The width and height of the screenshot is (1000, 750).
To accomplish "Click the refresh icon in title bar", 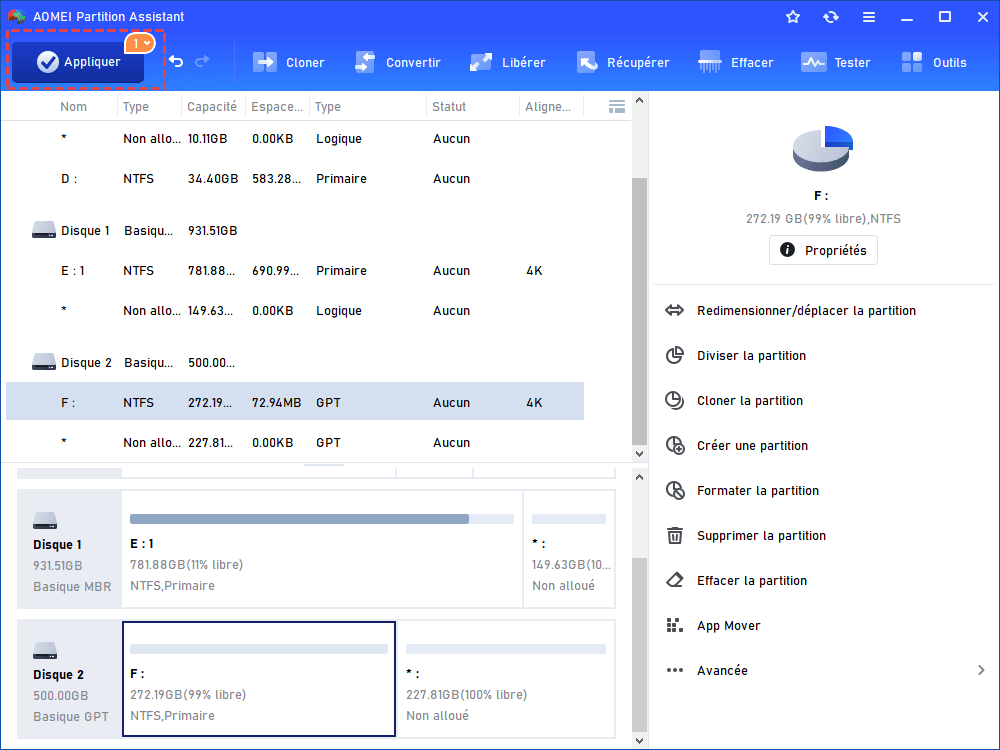I will (x=830, y=17).
